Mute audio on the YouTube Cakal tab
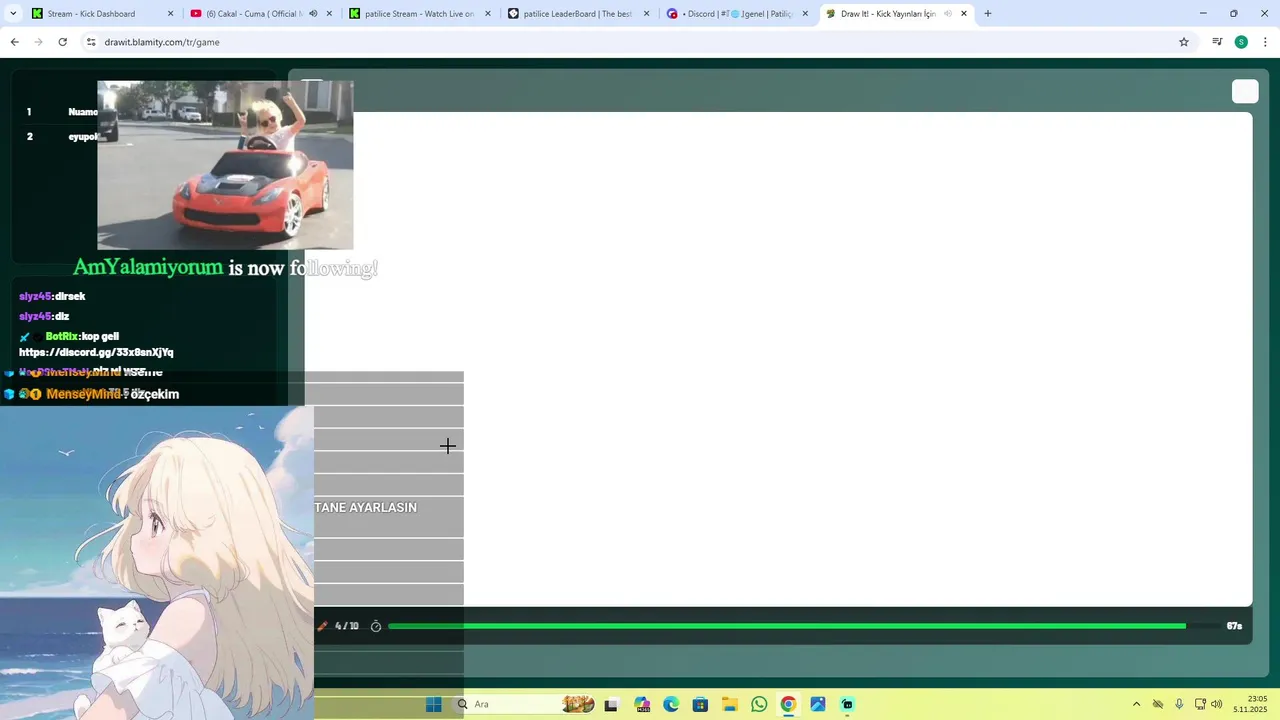 (x=313, y=14)
